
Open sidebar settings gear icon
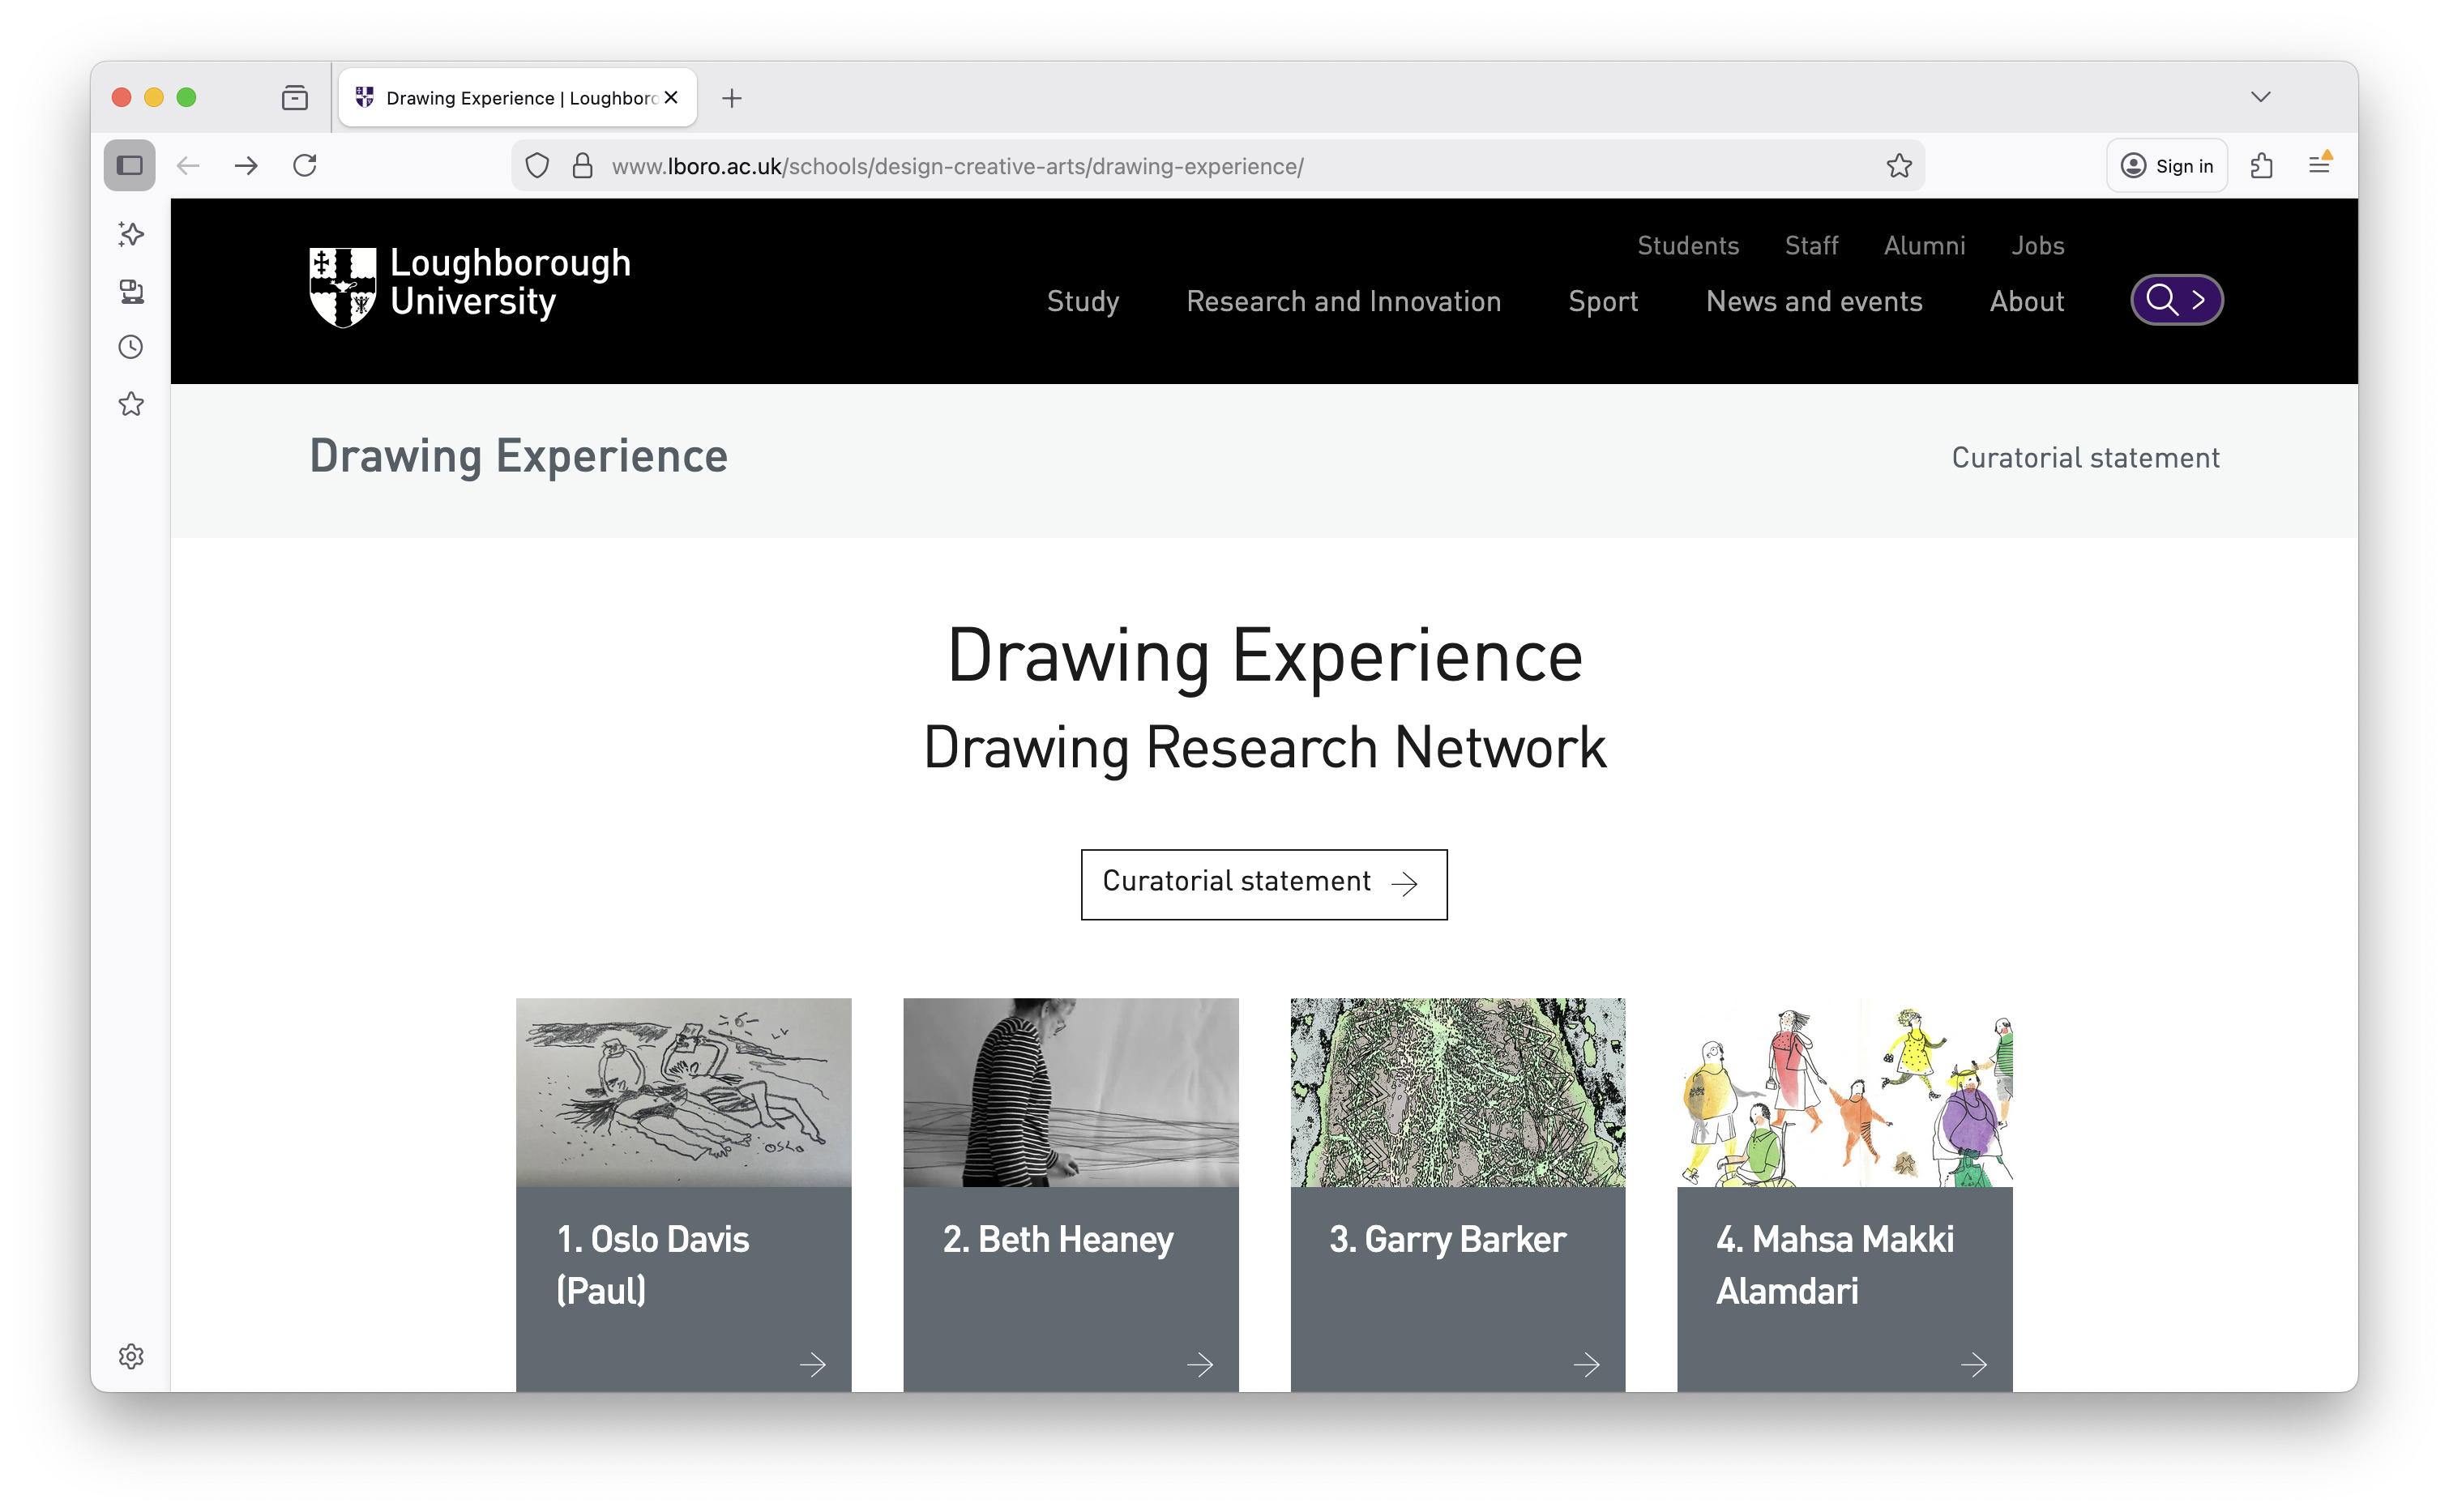coord(131,1356)
